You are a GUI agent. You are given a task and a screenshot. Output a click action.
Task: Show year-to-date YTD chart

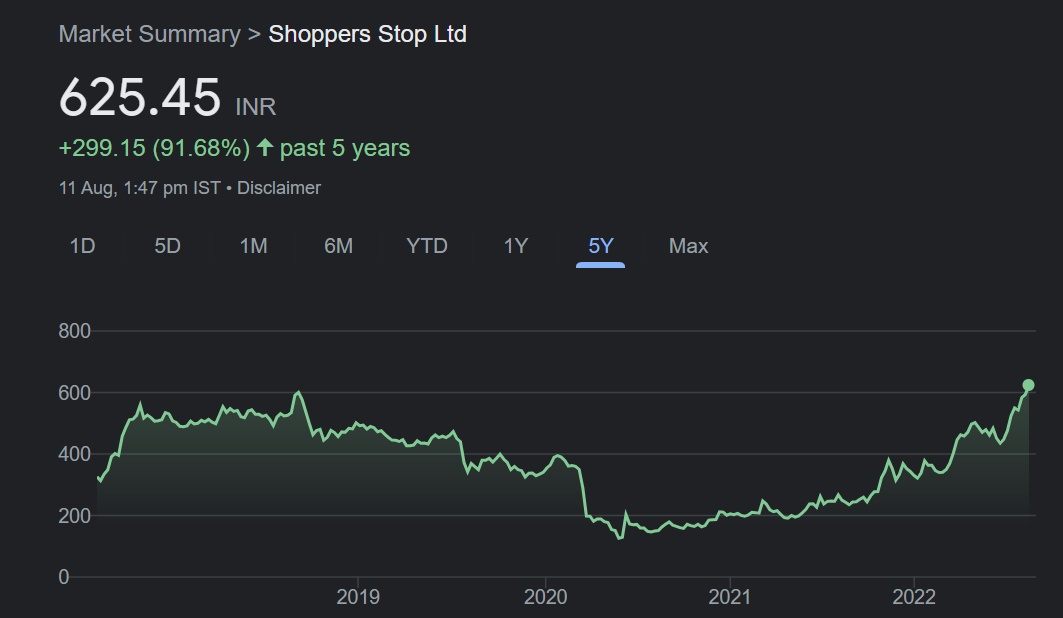[426, 246]
